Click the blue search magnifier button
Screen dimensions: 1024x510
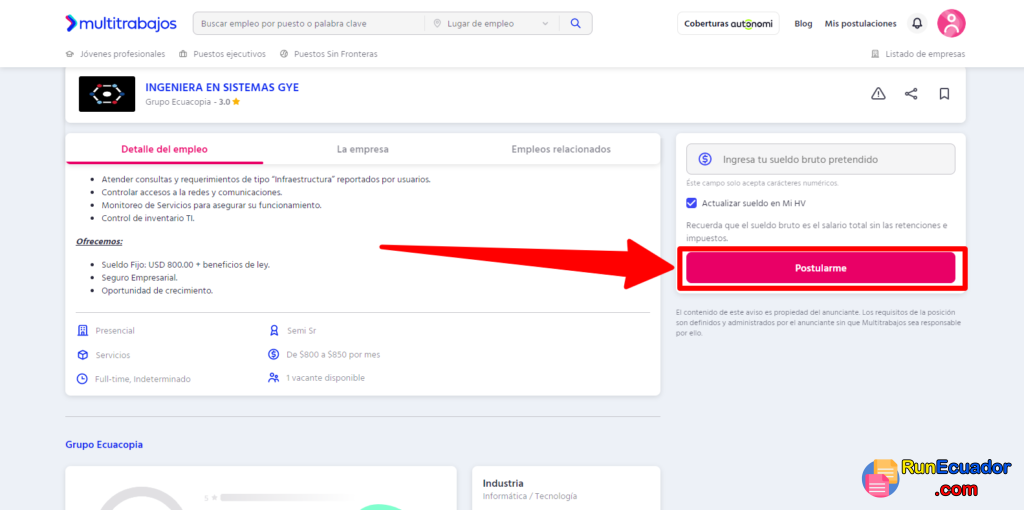pyautogui.click(x=575, y=24)
